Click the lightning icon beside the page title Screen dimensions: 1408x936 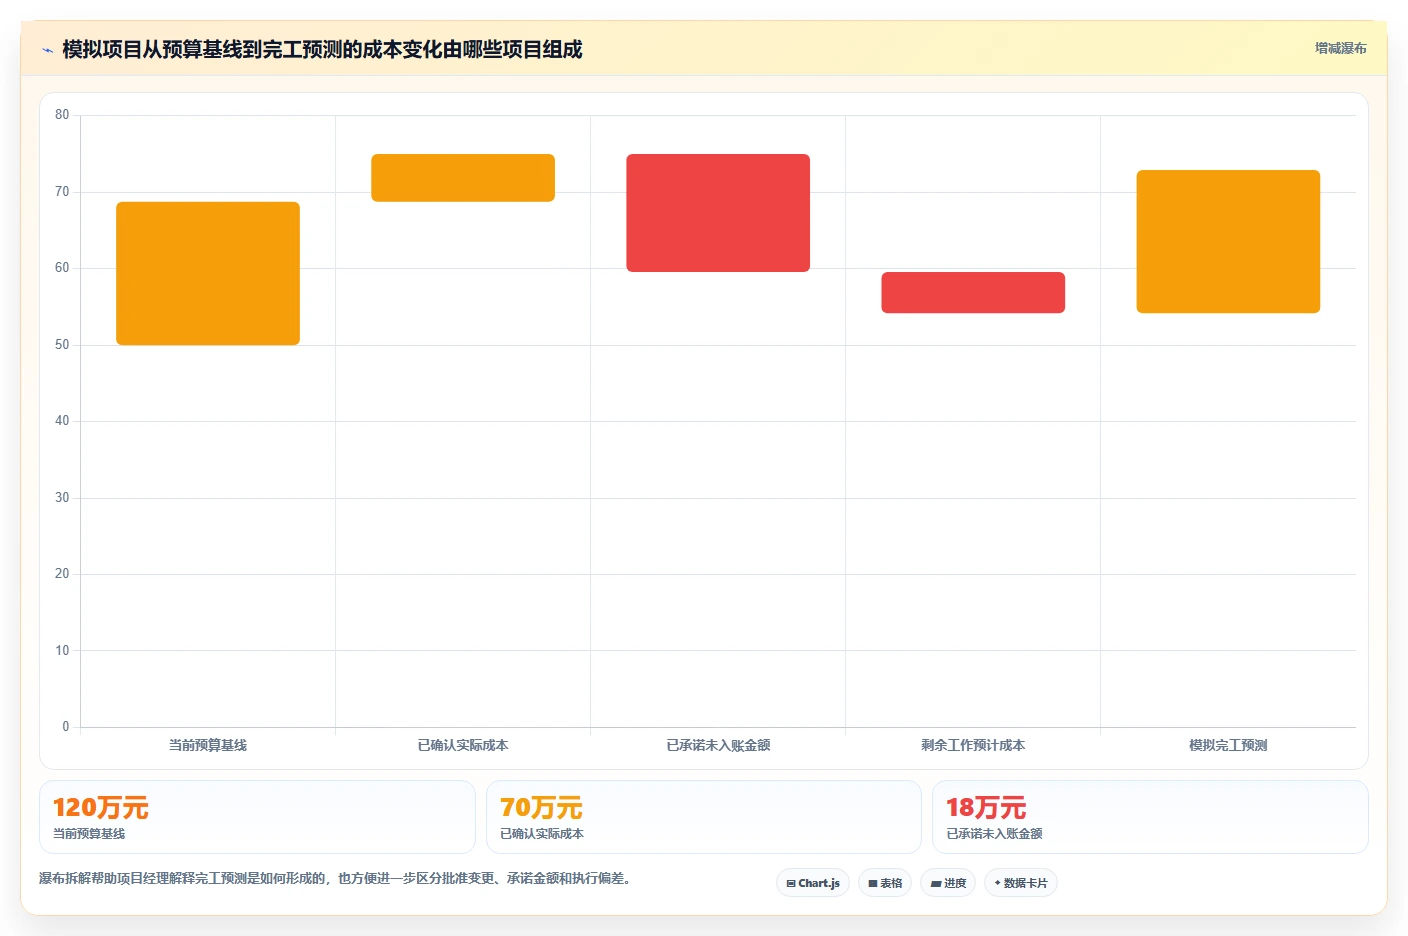click(47, 50)
